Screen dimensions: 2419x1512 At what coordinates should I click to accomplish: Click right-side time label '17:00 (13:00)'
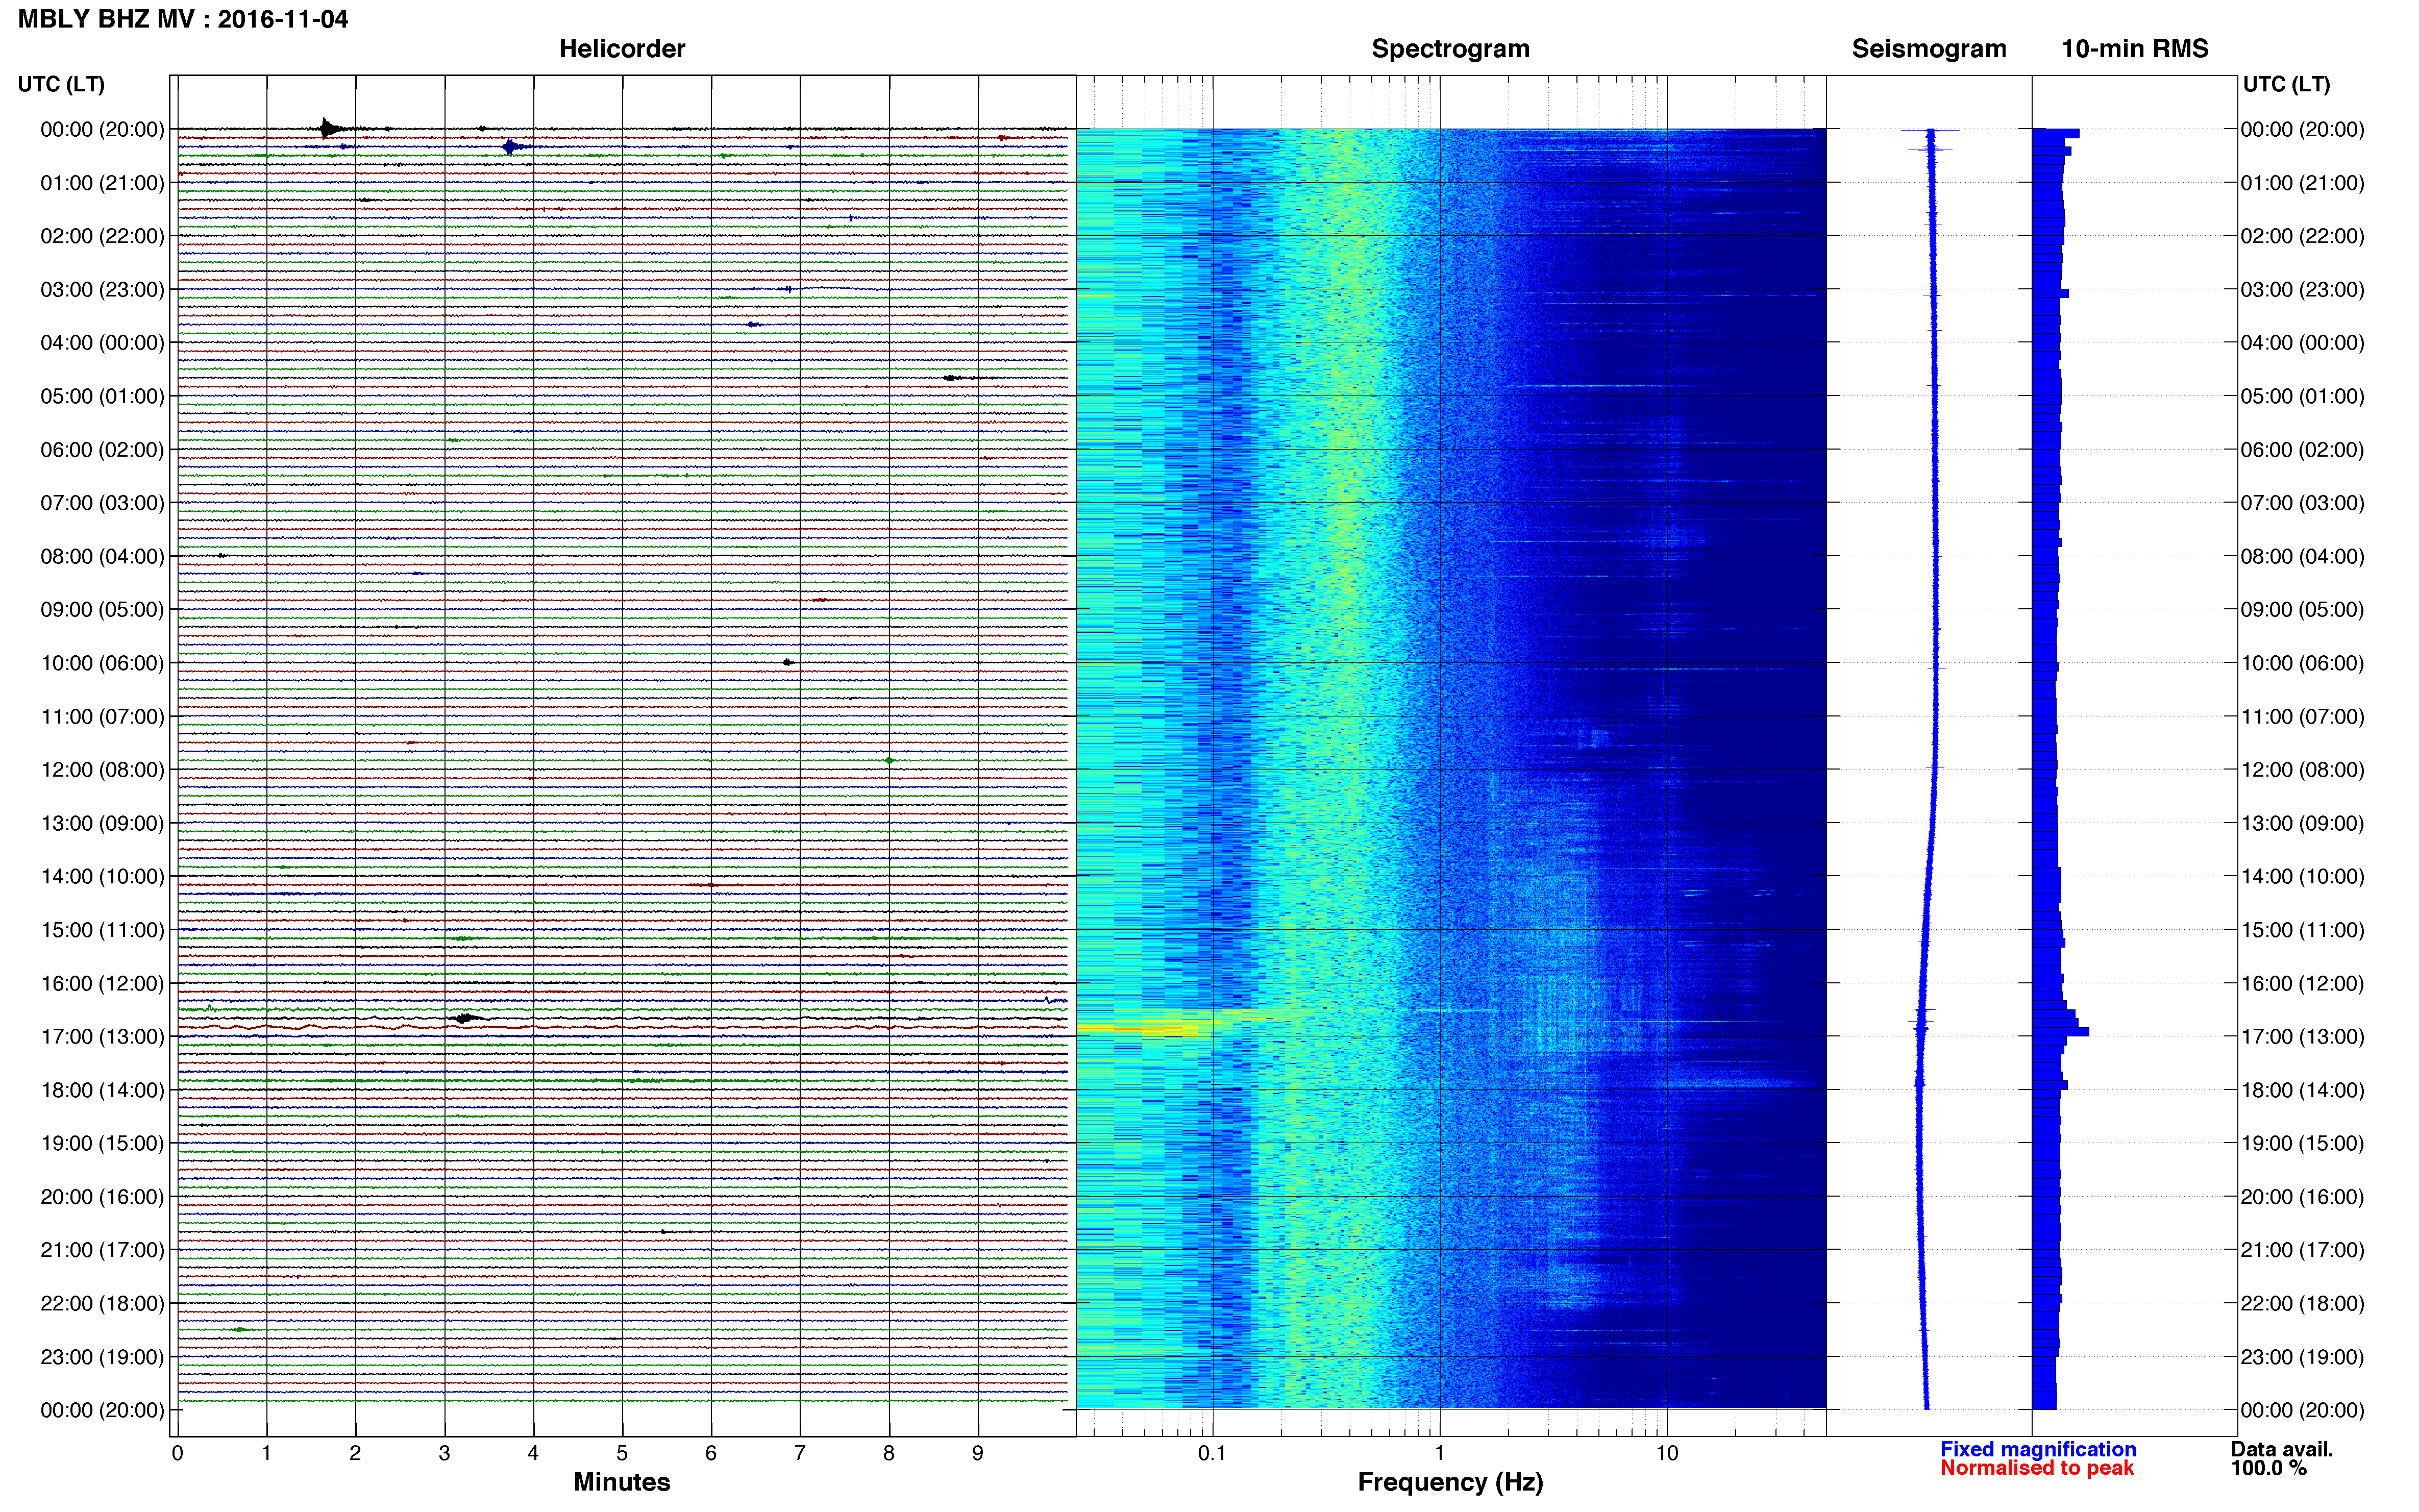2302,1036
